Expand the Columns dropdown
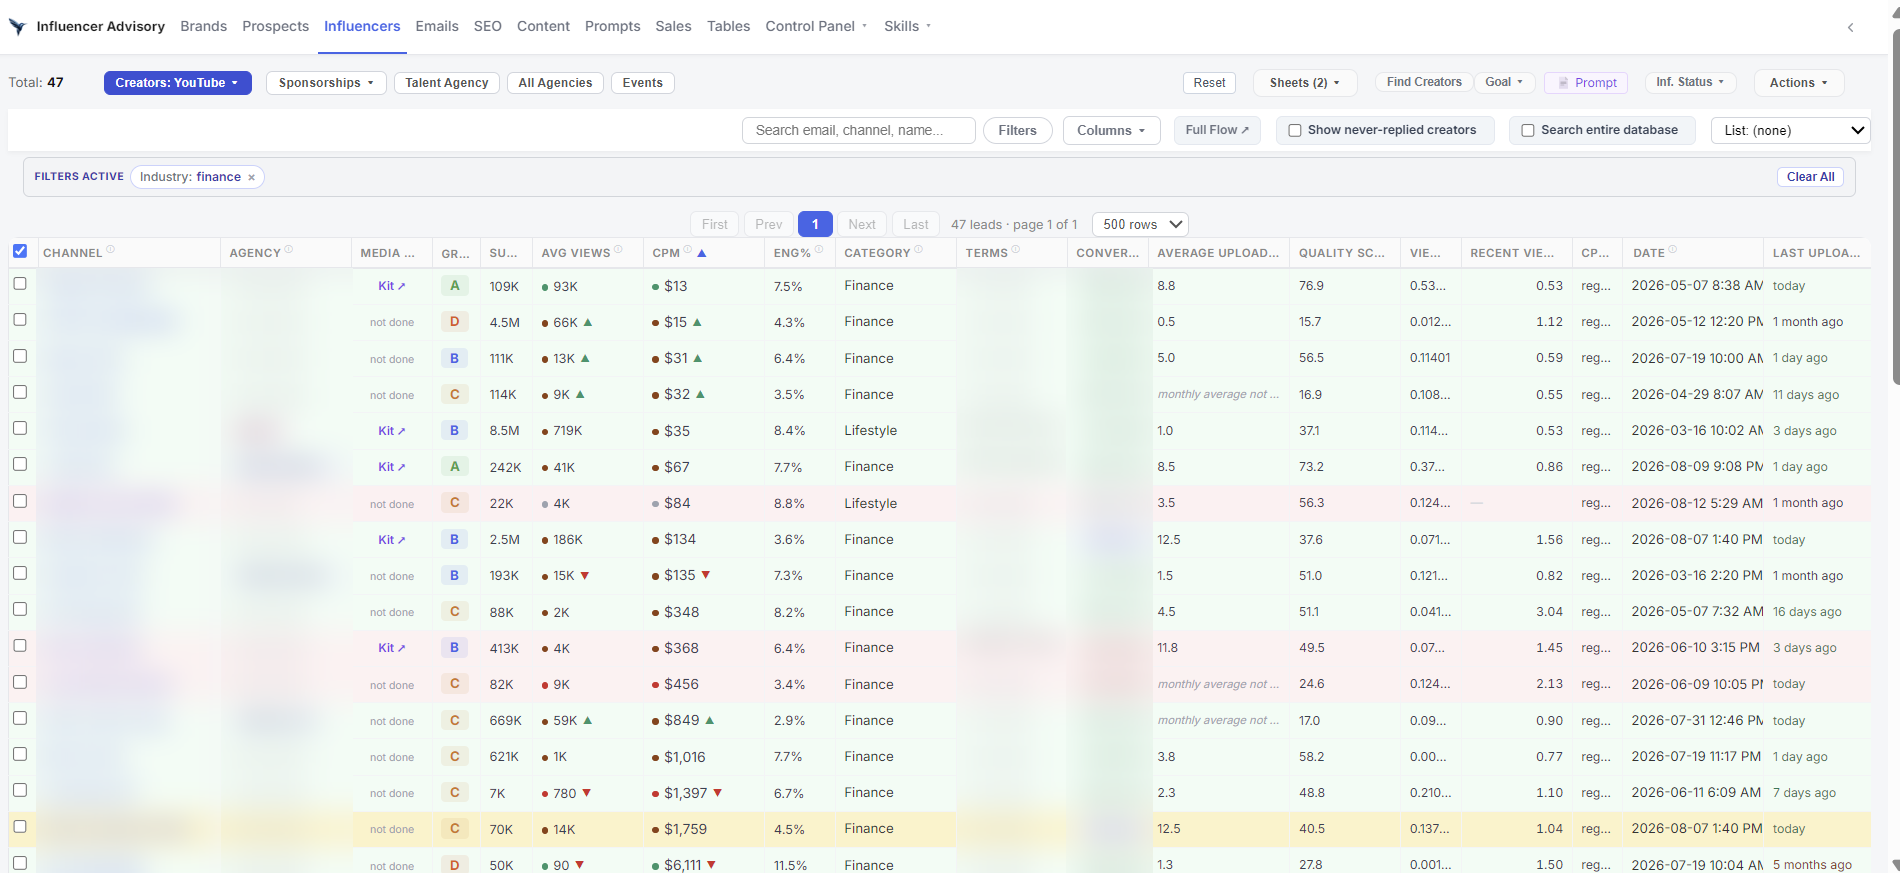1900x873 pixels. pyautogui.click(x=1111, y=131)
